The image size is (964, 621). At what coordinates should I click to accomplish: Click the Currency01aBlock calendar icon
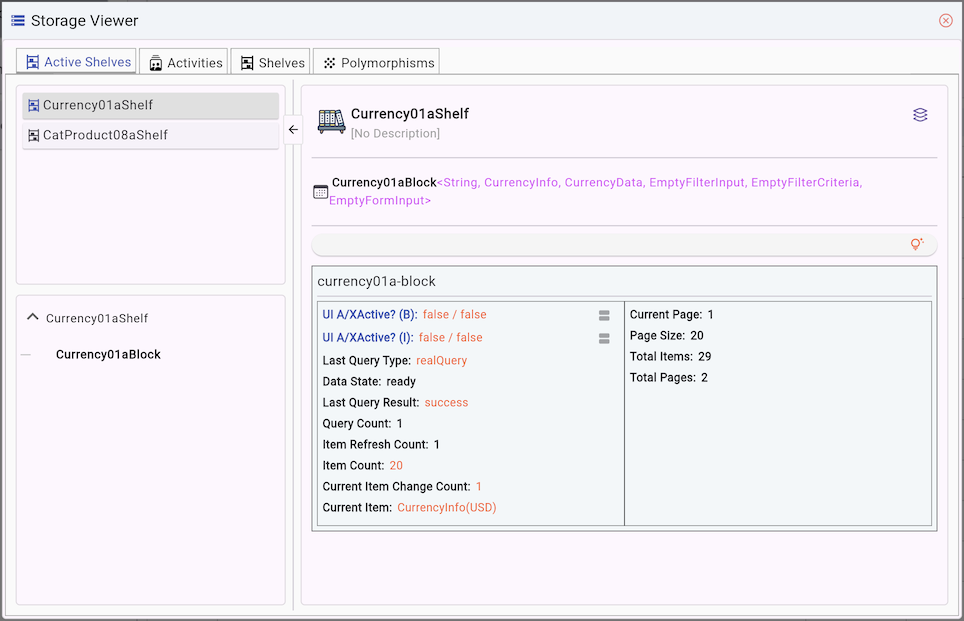tap(321, 192)
